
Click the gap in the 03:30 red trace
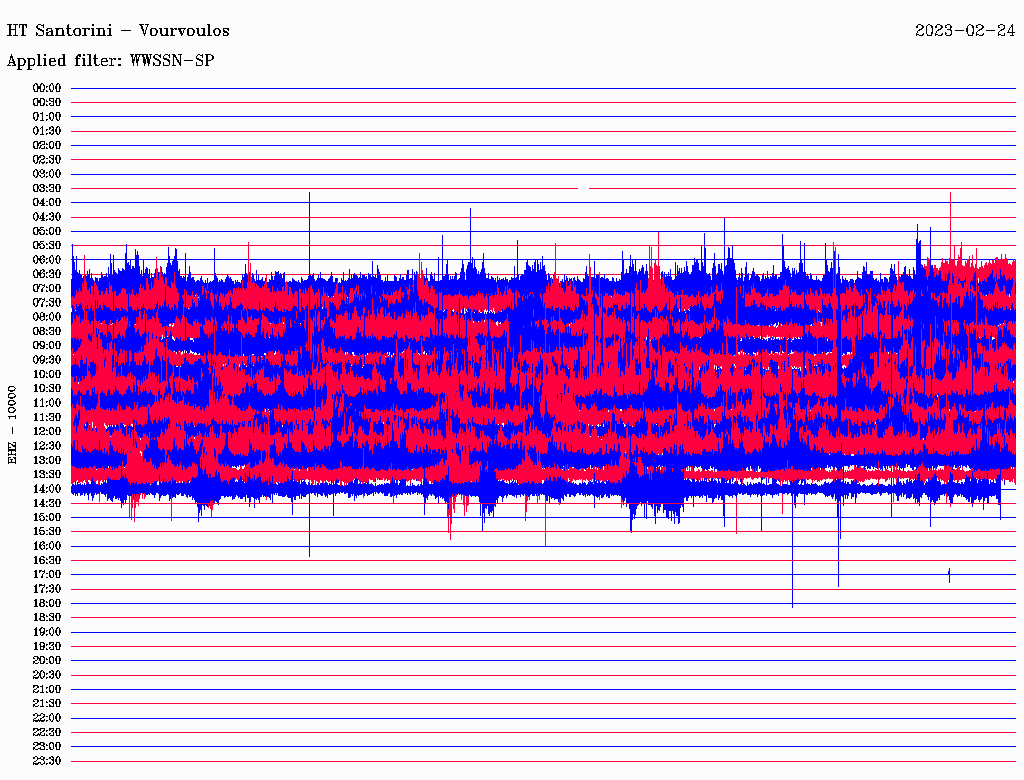(x=584, y=188)
